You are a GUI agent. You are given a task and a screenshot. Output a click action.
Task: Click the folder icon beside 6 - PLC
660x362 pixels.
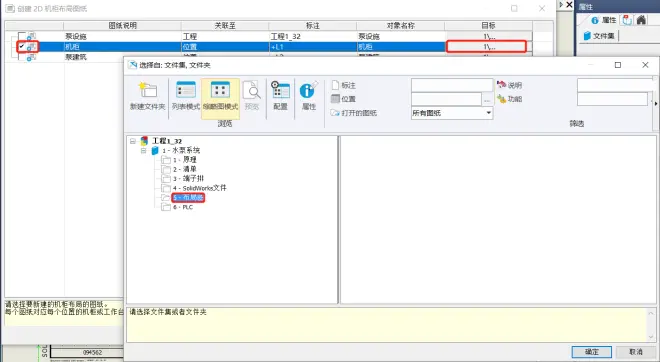[166, 207]
